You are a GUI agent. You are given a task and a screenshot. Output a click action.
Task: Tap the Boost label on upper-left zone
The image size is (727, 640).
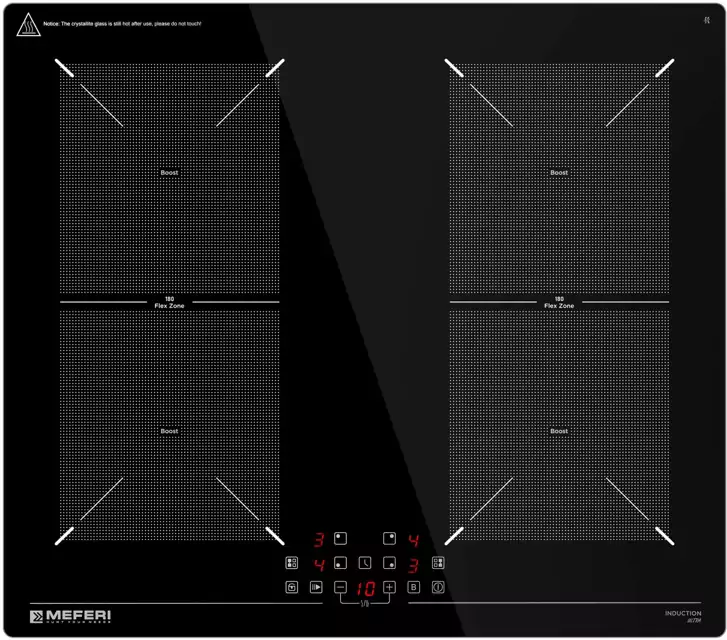click(169, 173)
